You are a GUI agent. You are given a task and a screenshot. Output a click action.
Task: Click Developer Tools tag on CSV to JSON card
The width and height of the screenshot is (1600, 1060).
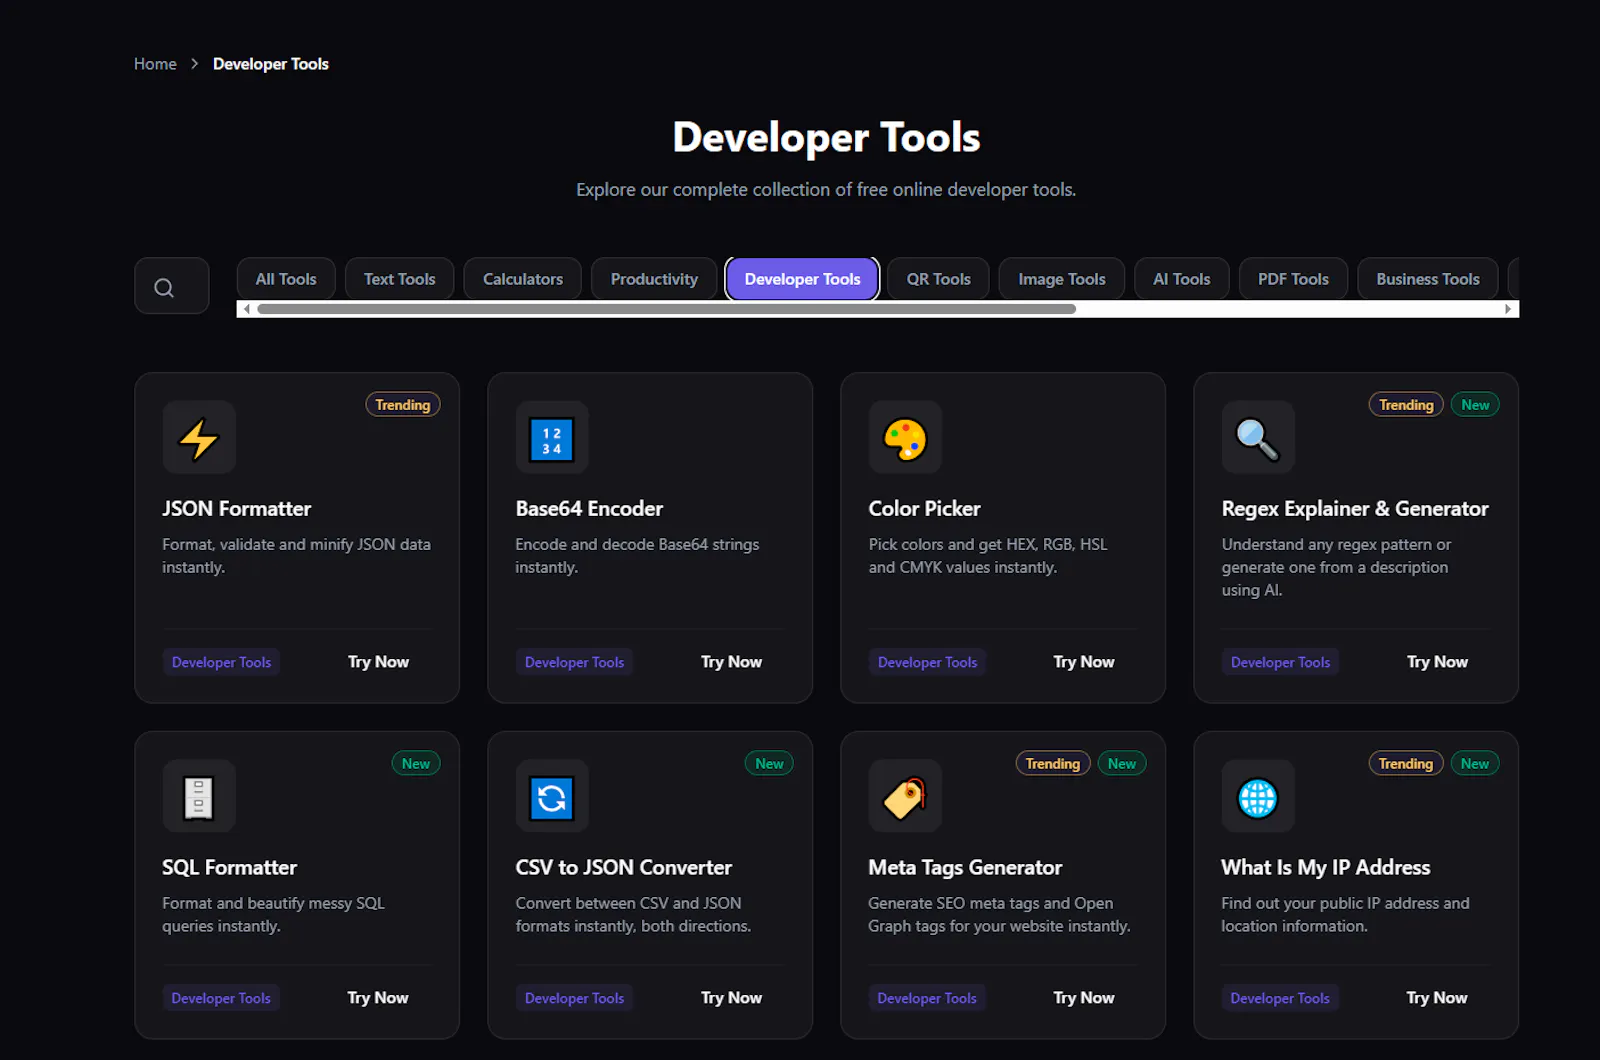pyautogui.click(x=574, y=998)
